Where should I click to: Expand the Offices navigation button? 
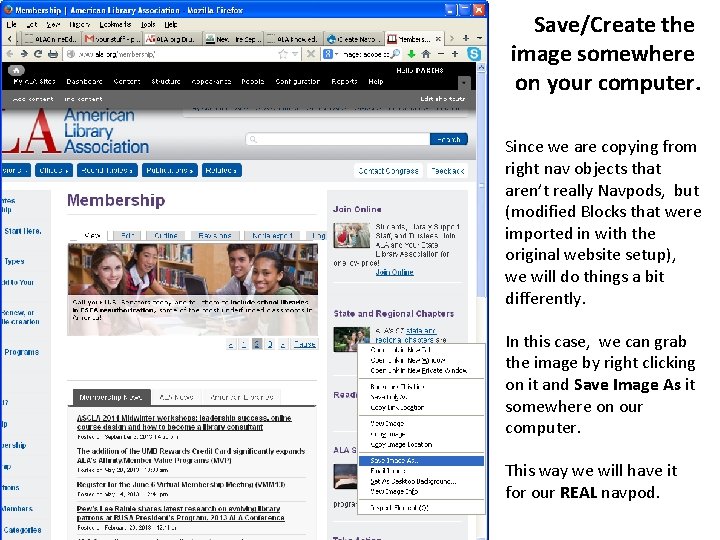pyautogui.click(x=54, y=170)
